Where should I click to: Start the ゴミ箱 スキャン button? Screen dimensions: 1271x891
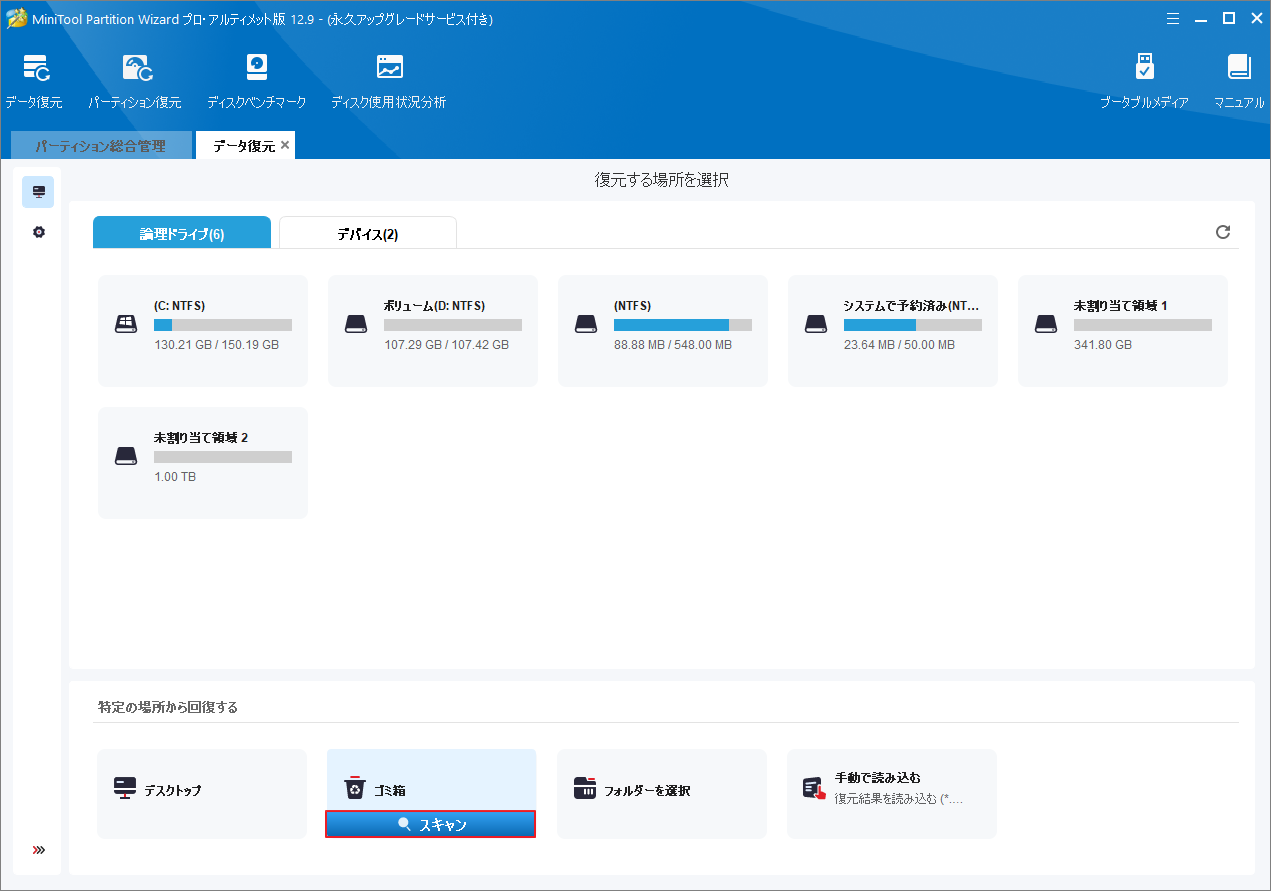tap(431, 824)
